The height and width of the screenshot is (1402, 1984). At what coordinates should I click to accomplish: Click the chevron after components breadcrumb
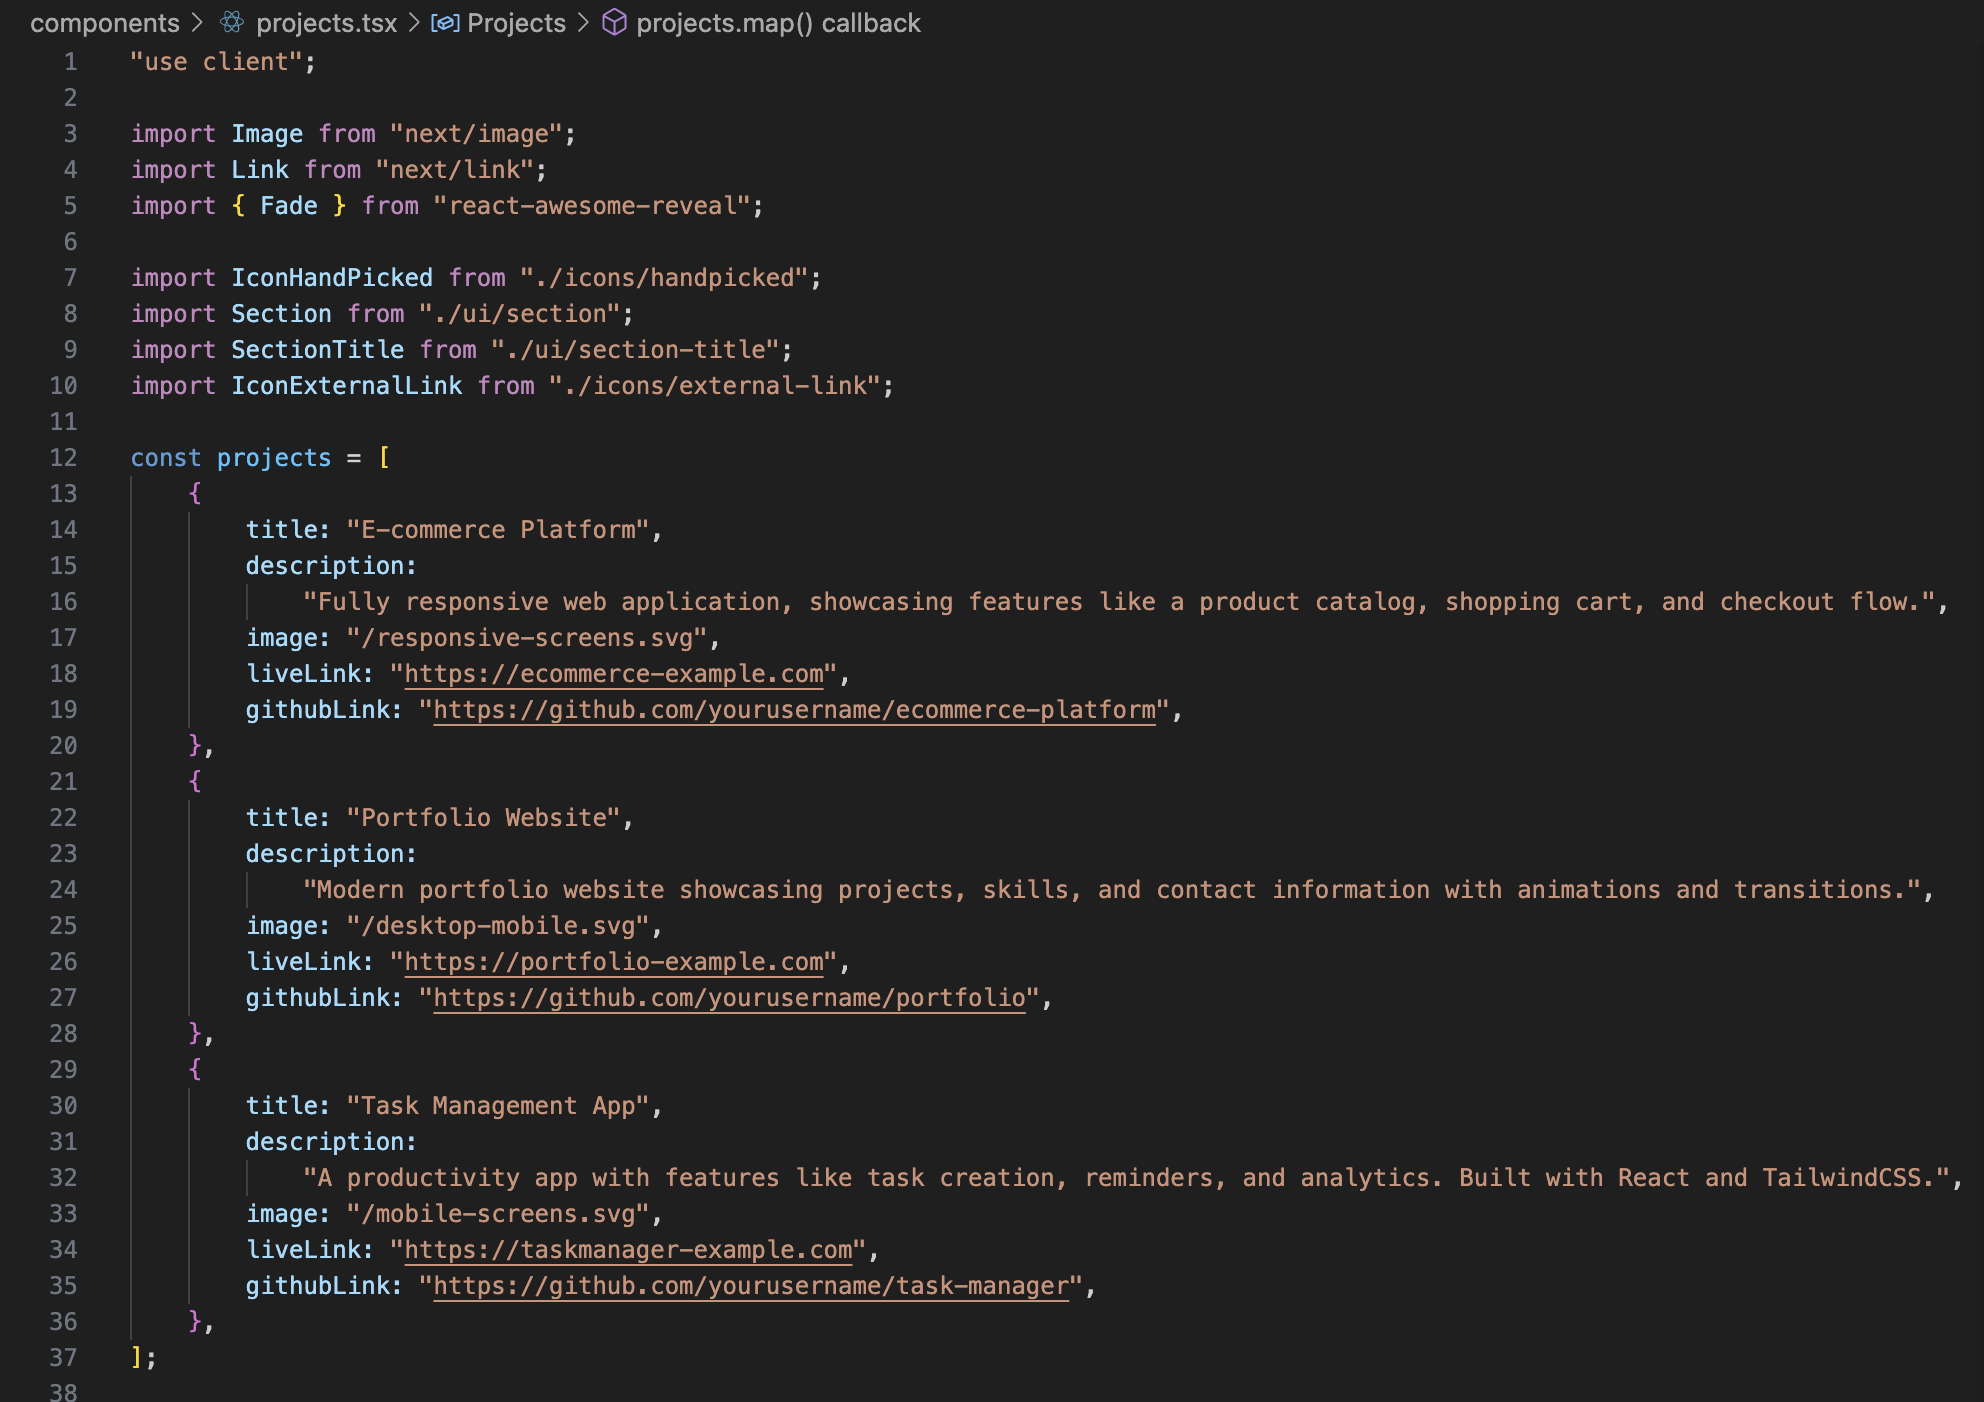click(x=197, y=22)
